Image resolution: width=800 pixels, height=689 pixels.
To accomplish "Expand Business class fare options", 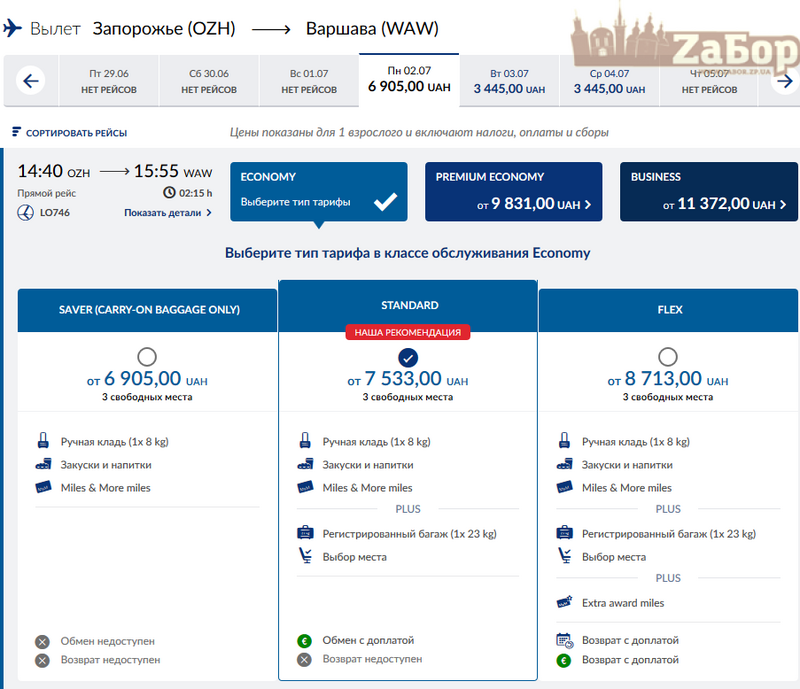I will [x=709, y=191].
